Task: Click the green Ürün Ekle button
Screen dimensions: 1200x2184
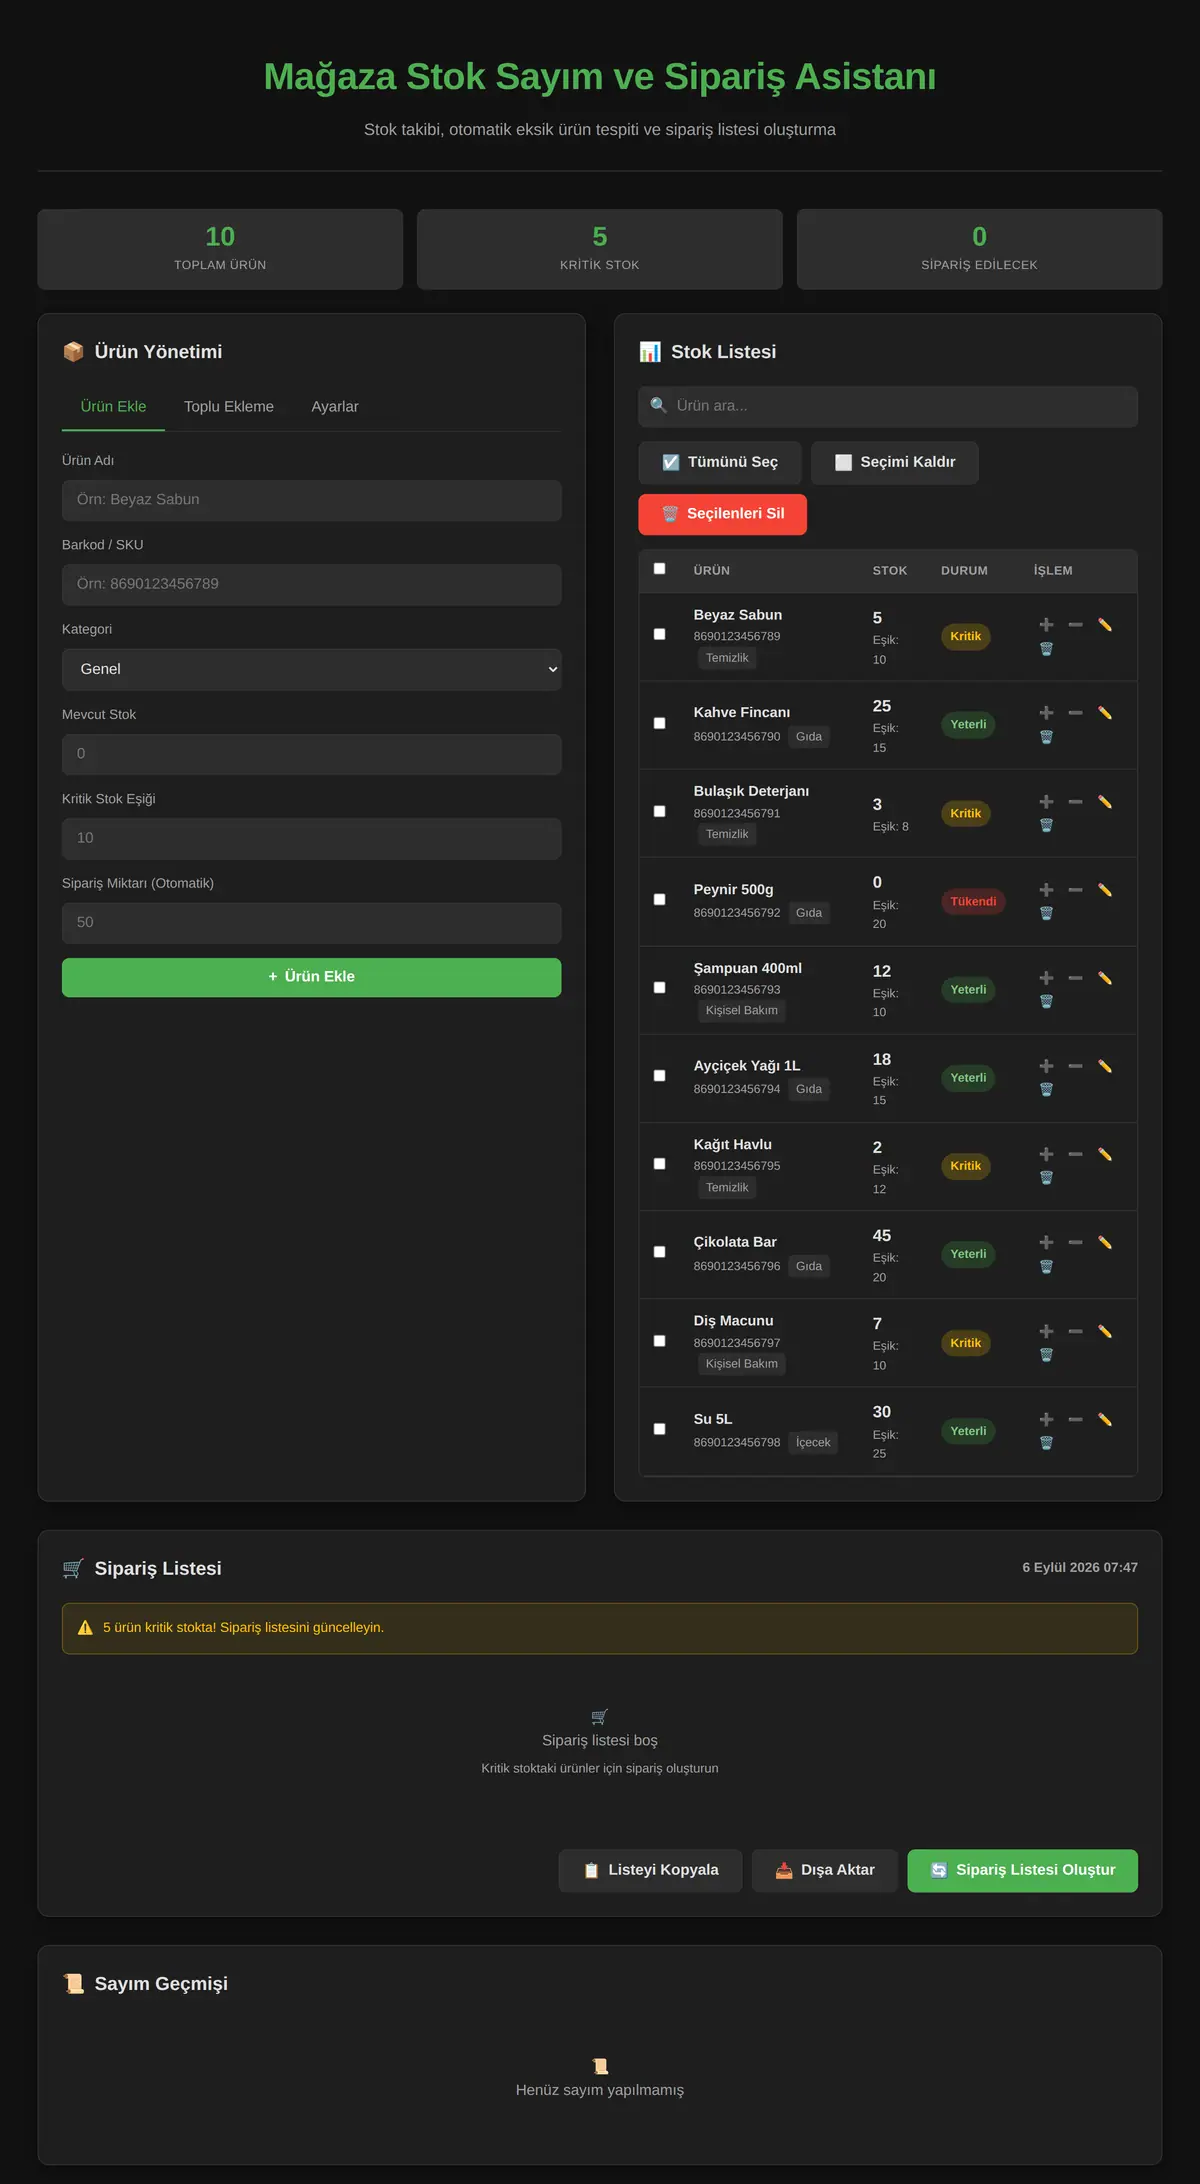Action: click(x=311, y=977)
